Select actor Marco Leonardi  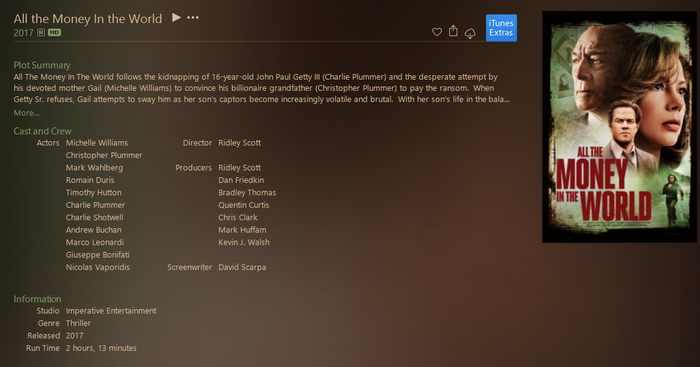[x=95, y=242]
